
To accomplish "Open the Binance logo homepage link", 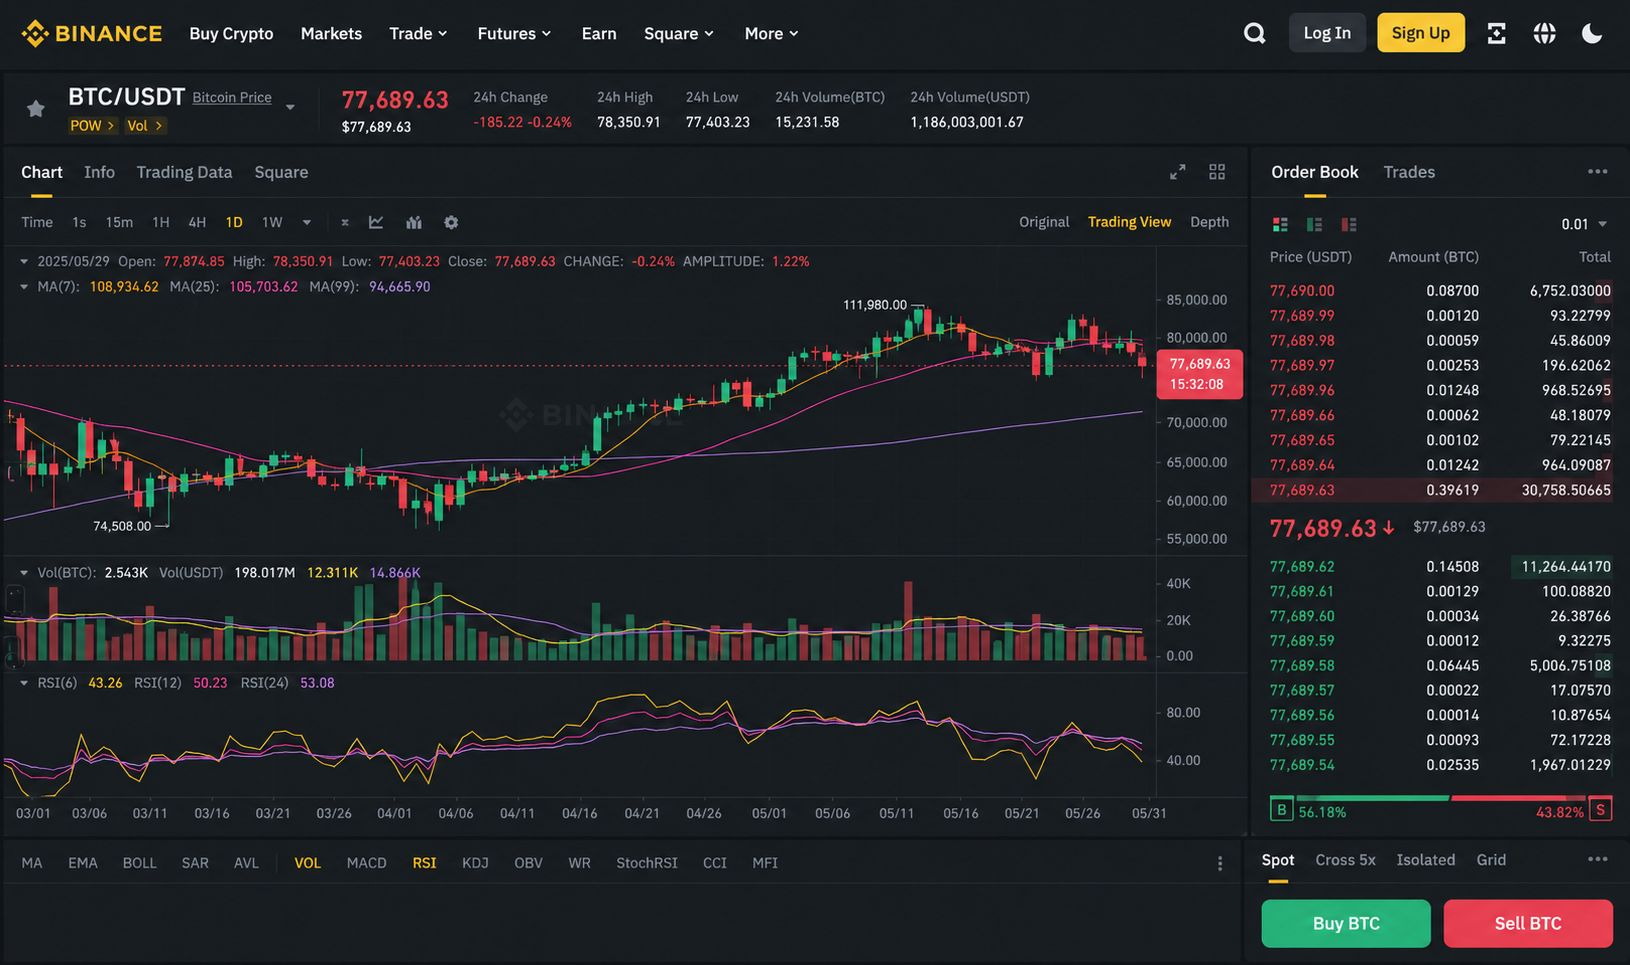I will click(x=92, y=33).
